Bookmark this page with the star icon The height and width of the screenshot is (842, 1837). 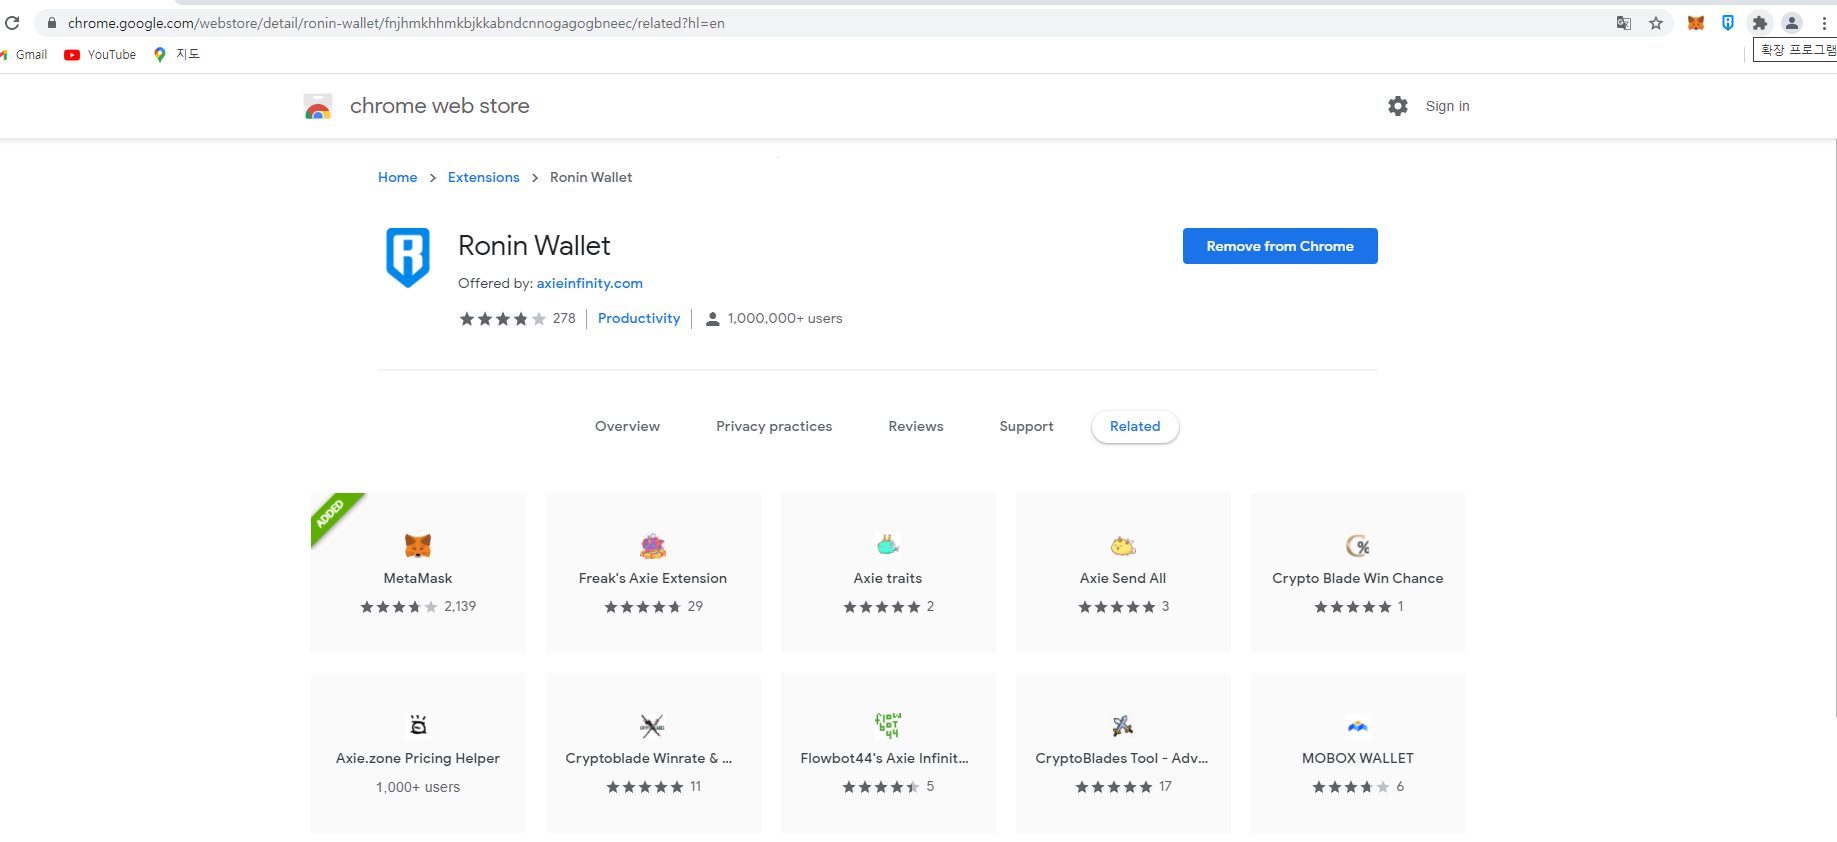pos(1656,23)
